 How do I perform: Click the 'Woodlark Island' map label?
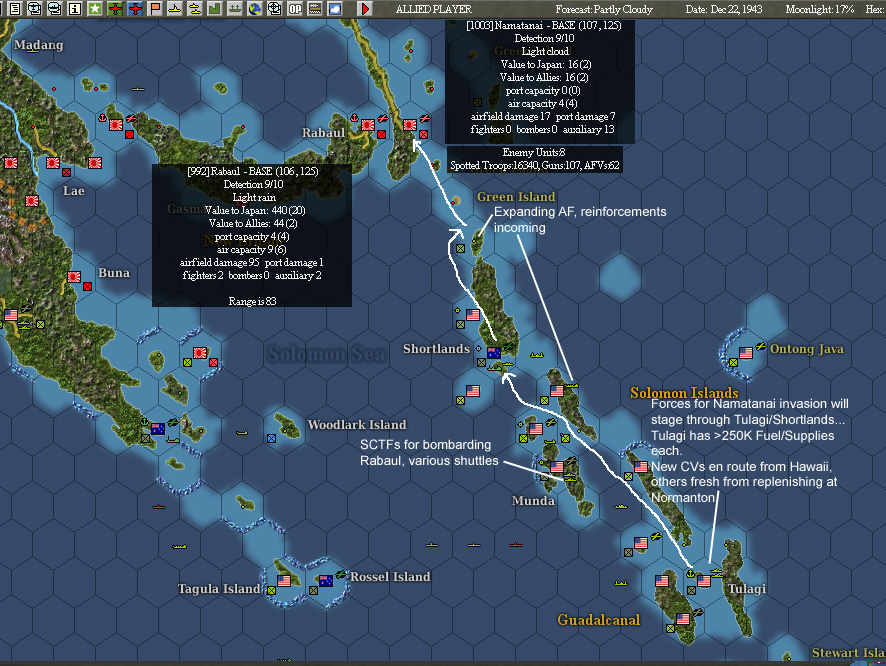point(357,425)
